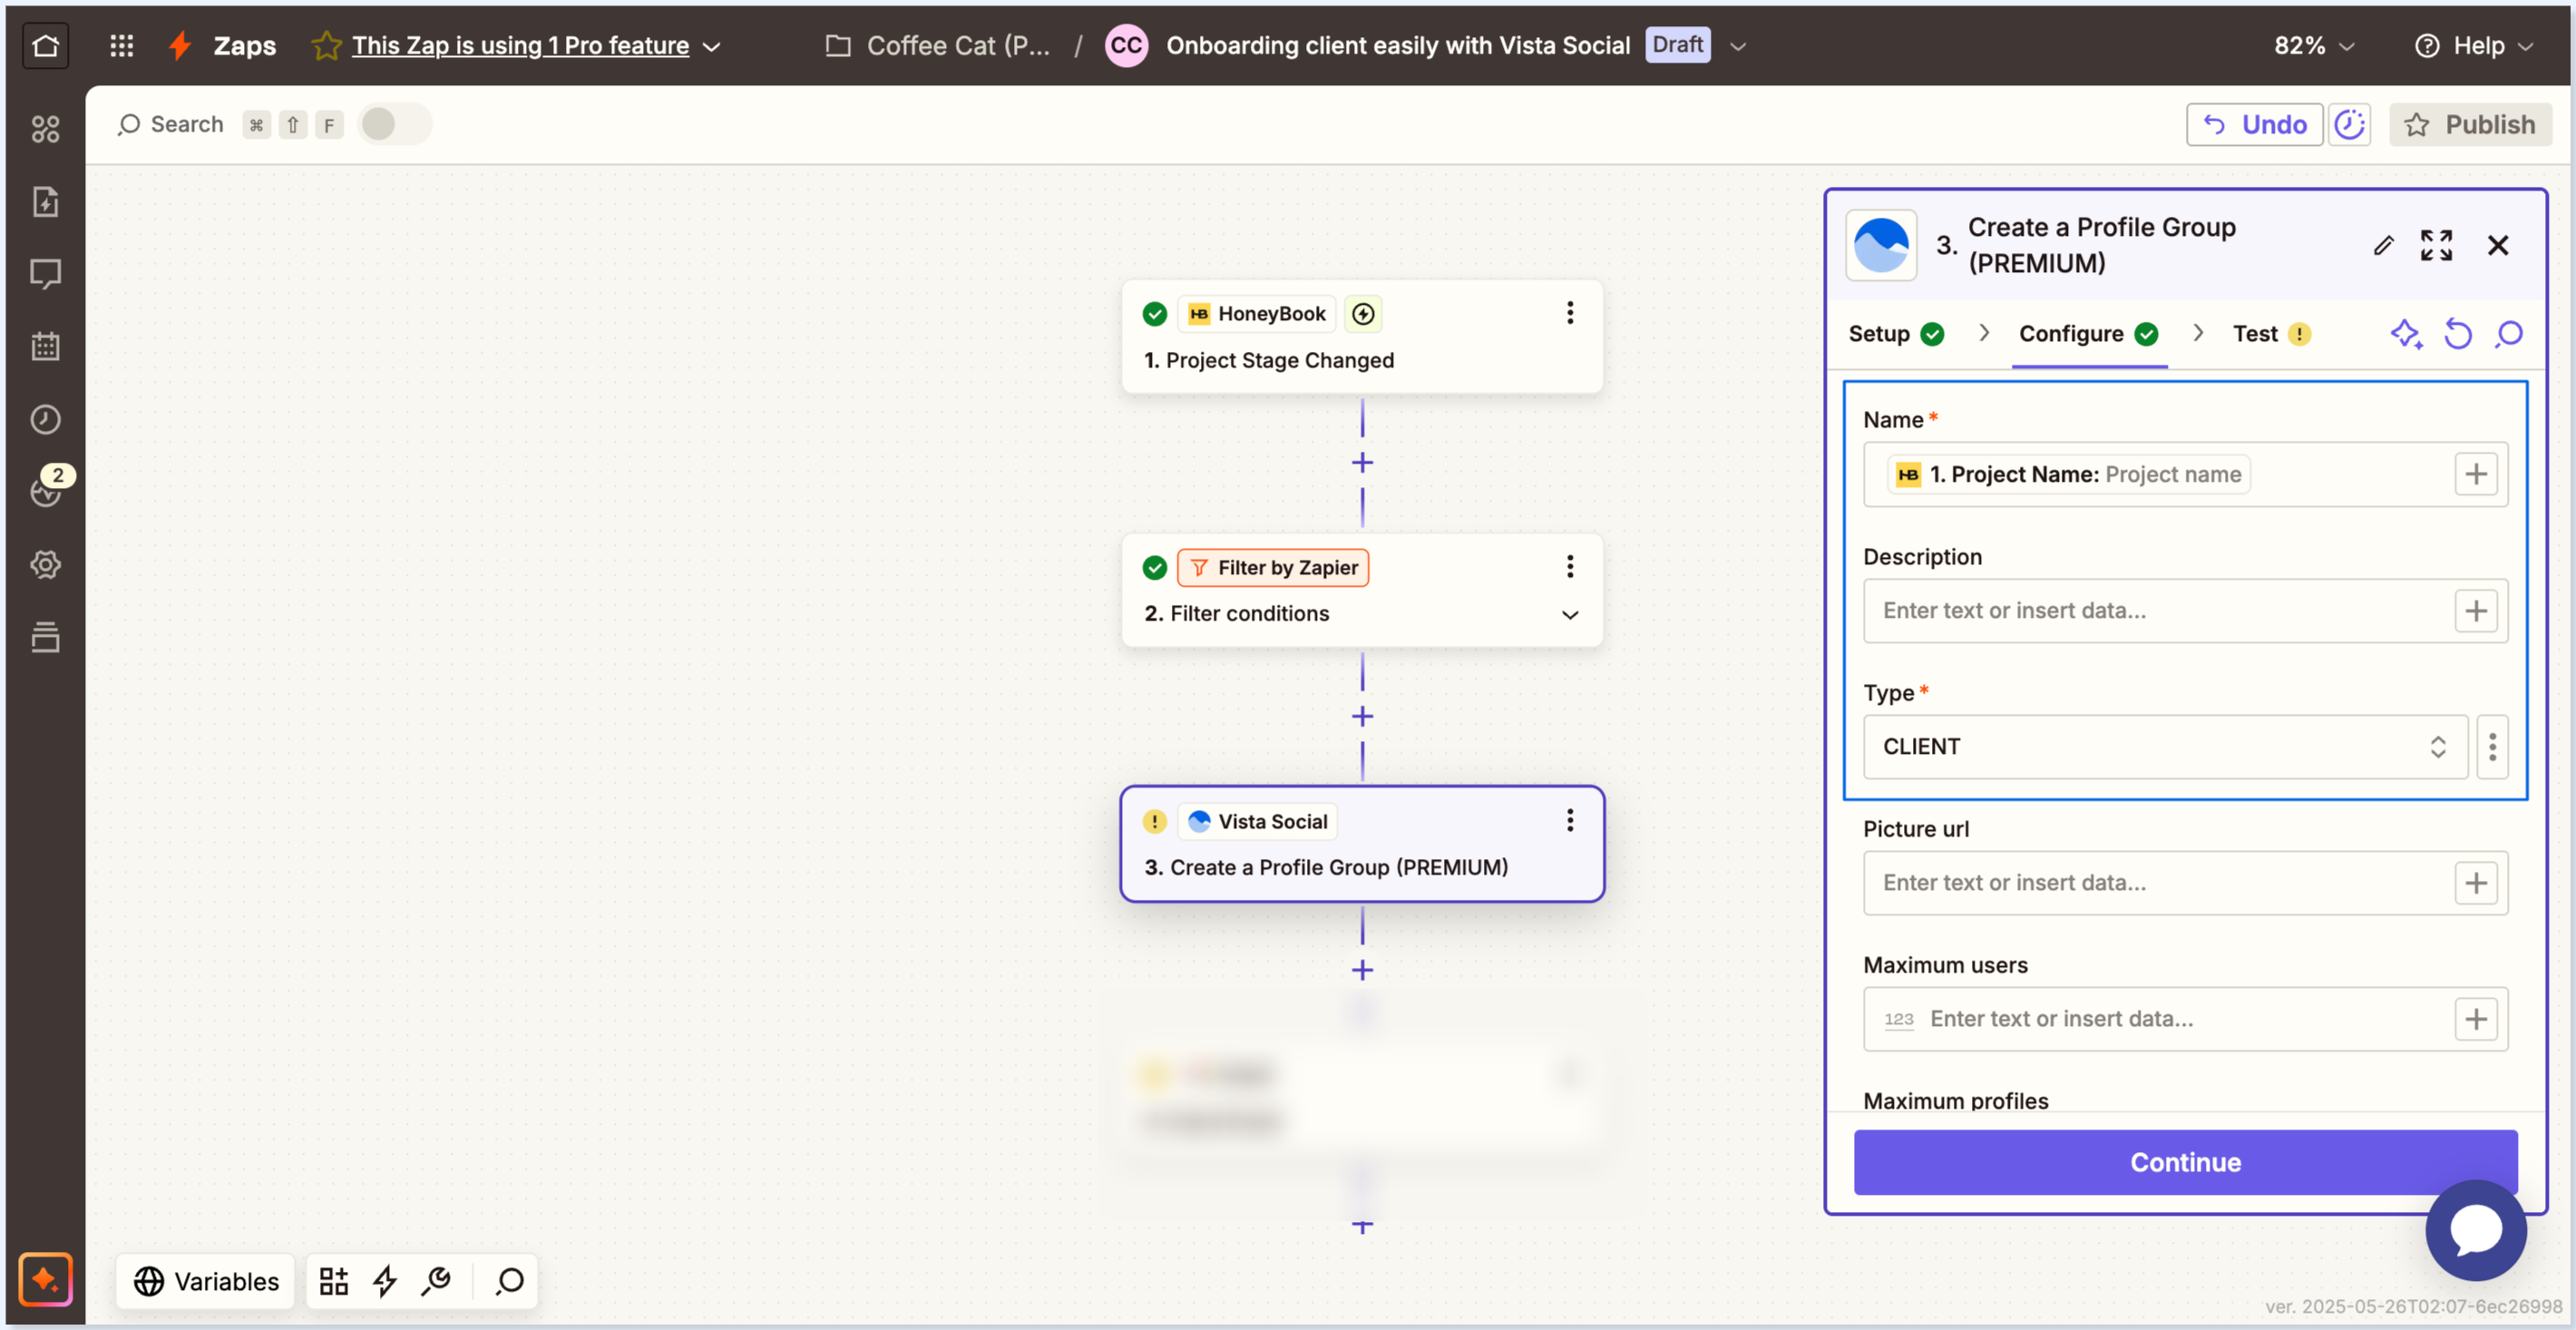Viewport: 2576px width, 1330px height.
Task: Open the status icon with badge 2
Action: (x=47, y=488)
